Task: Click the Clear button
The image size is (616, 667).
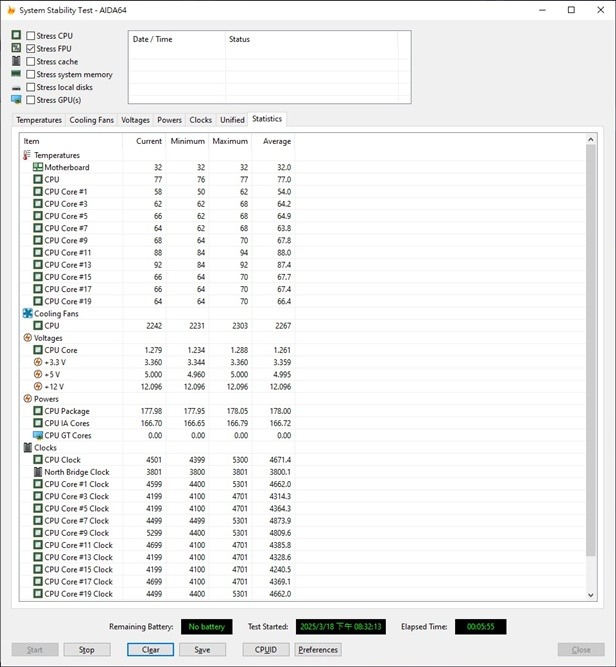Action: [x=150, y=650]
